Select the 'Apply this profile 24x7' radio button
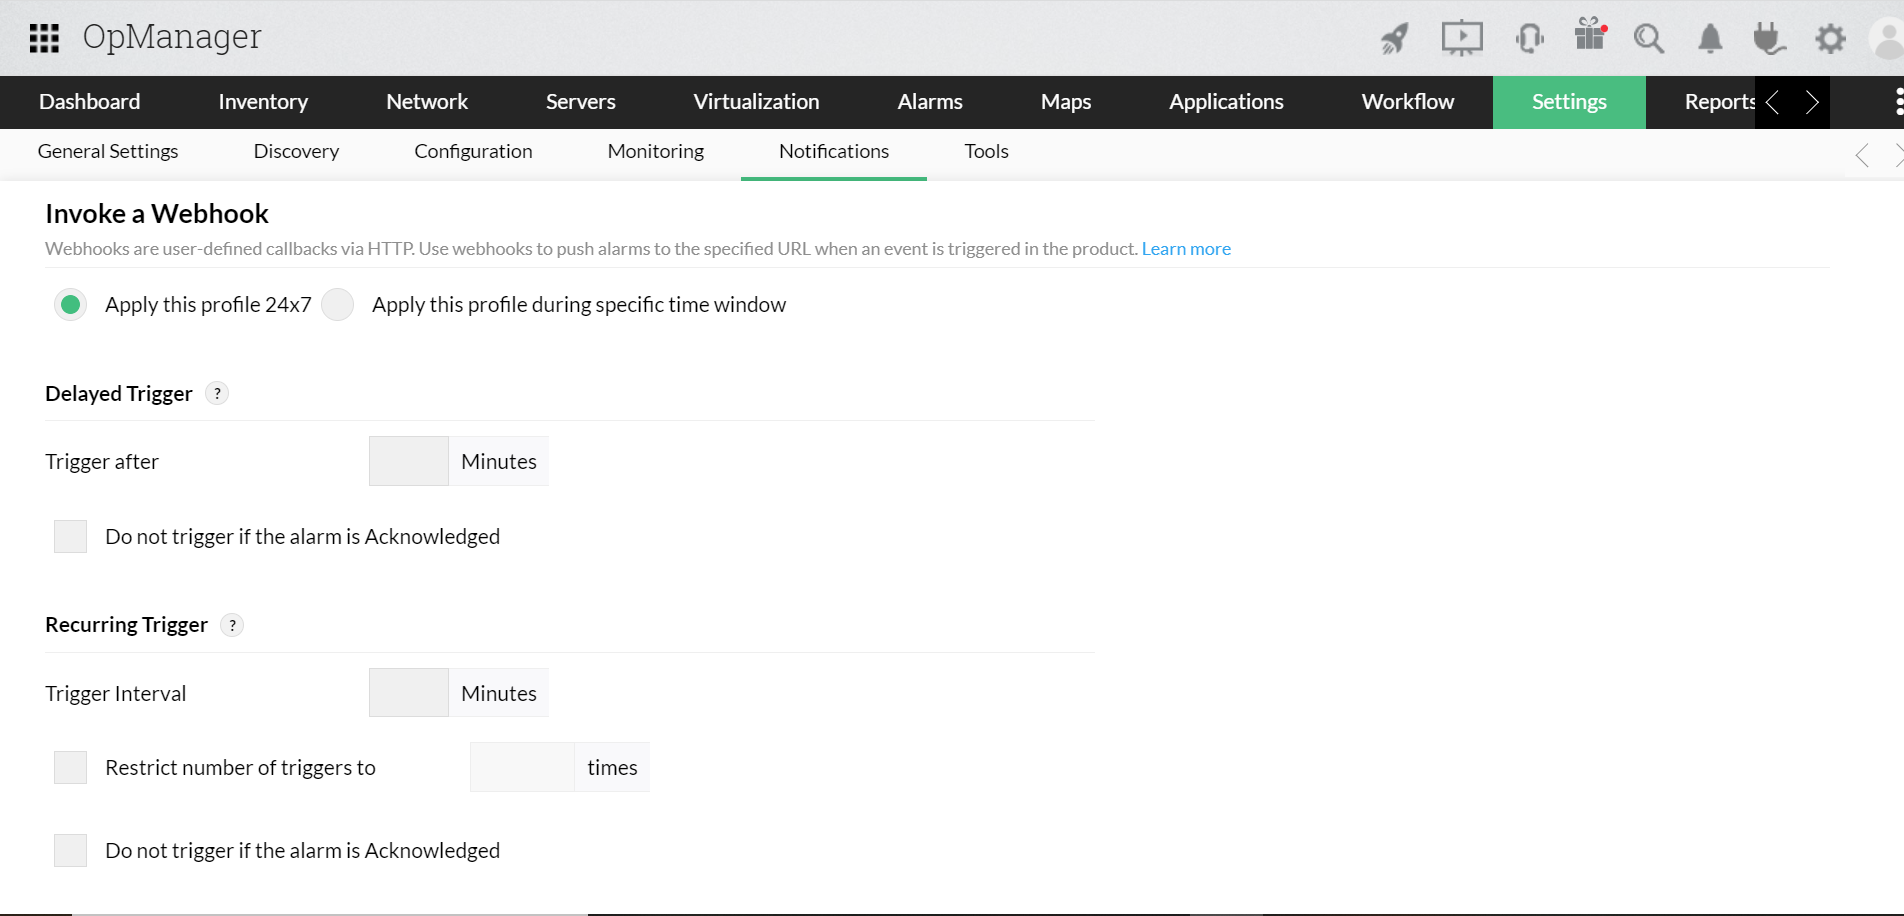1904x916 pixels. (x=70, y=304)
